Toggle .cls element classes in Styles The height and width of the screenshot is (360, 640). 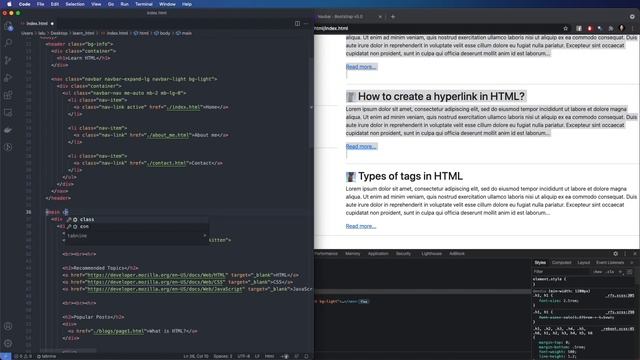pyautogui.click(x=610, y=271)
